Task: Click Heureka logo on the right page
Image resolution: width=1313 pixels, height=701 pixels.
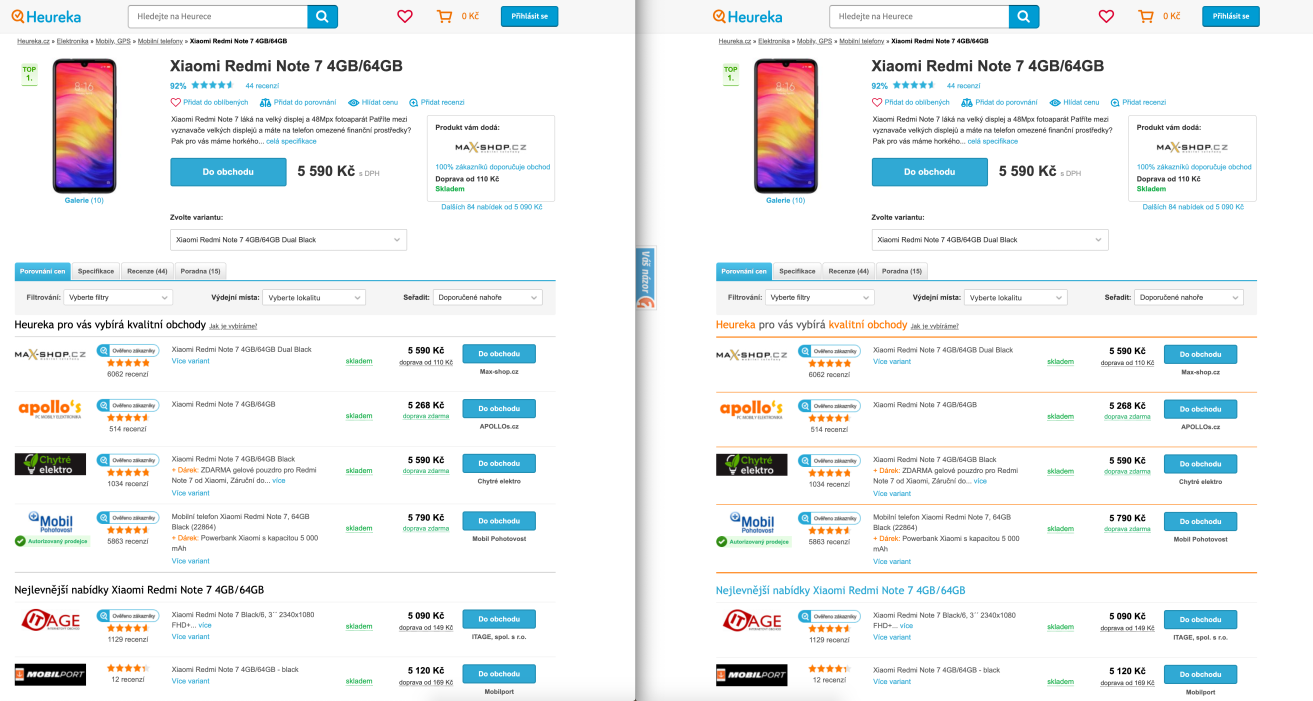Action: click(747, 16)
